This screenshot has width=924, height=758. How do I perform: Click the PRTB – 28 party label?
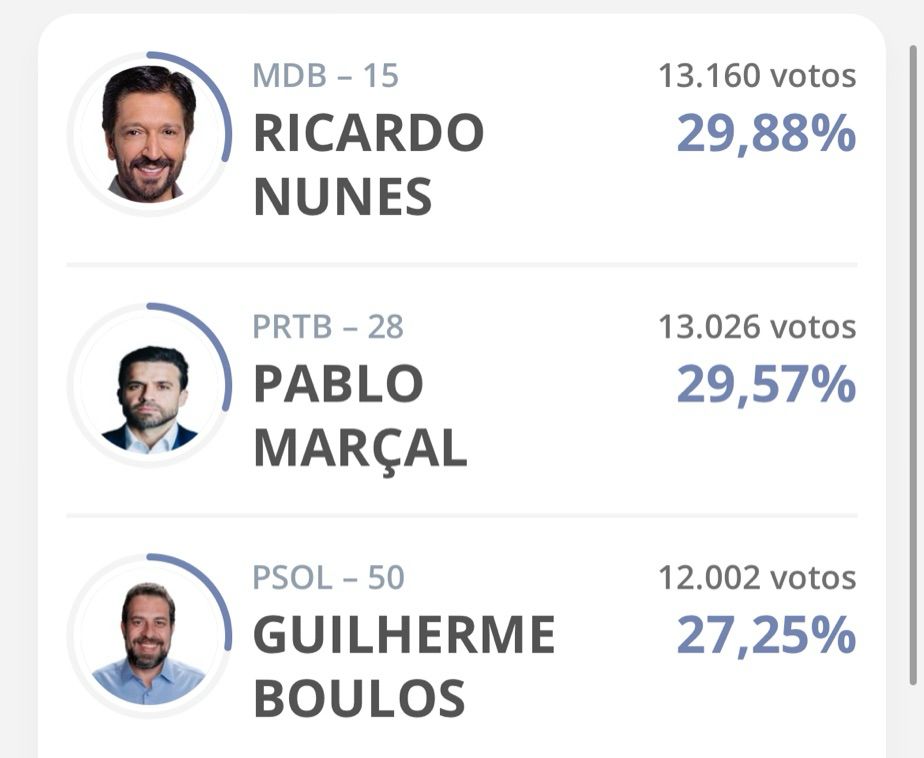[x=328, y=327]
